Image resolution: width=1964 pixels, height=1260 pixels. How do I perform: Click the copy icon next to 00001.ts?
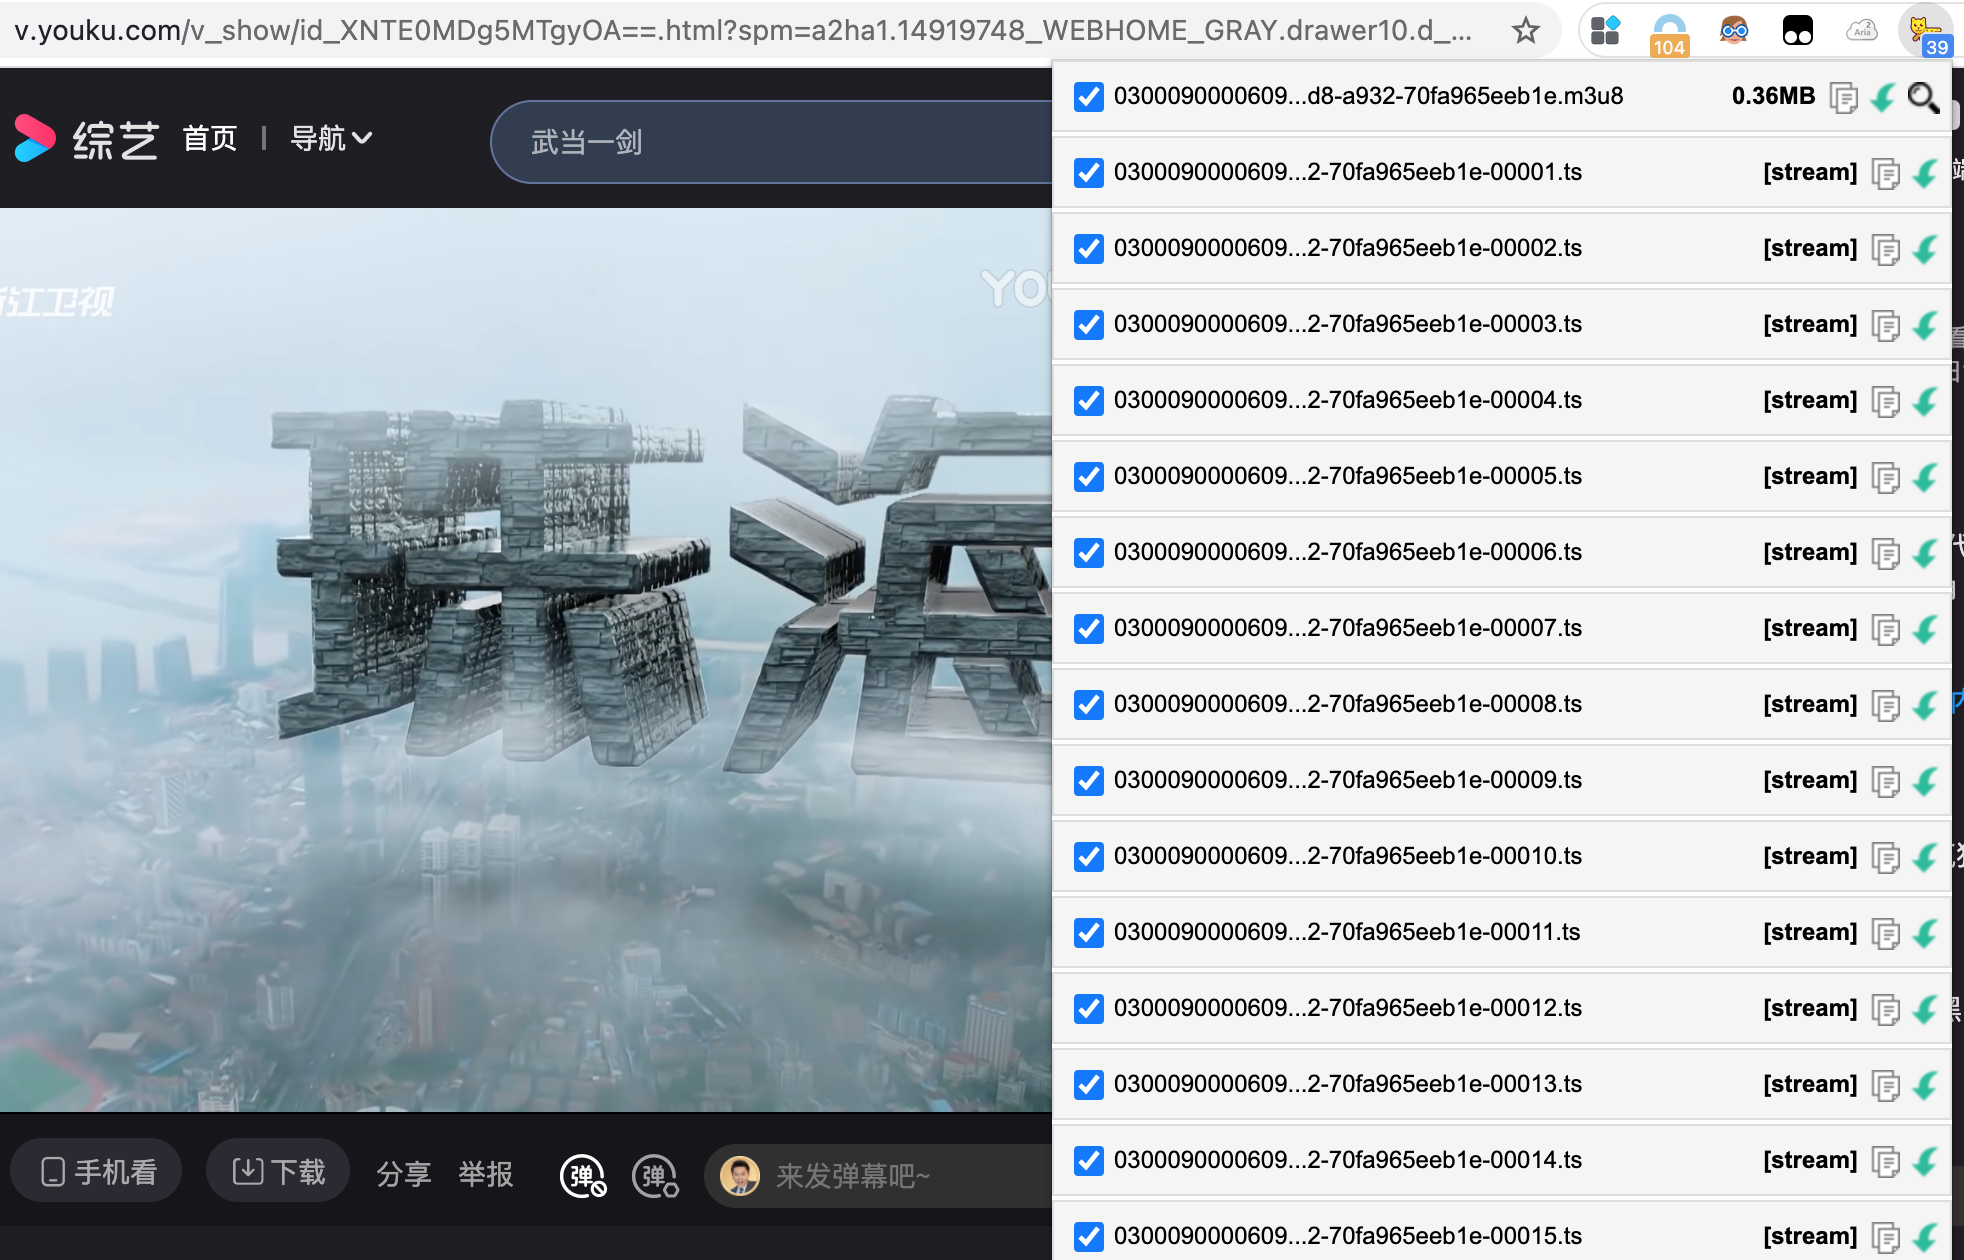pos(1886,173)
